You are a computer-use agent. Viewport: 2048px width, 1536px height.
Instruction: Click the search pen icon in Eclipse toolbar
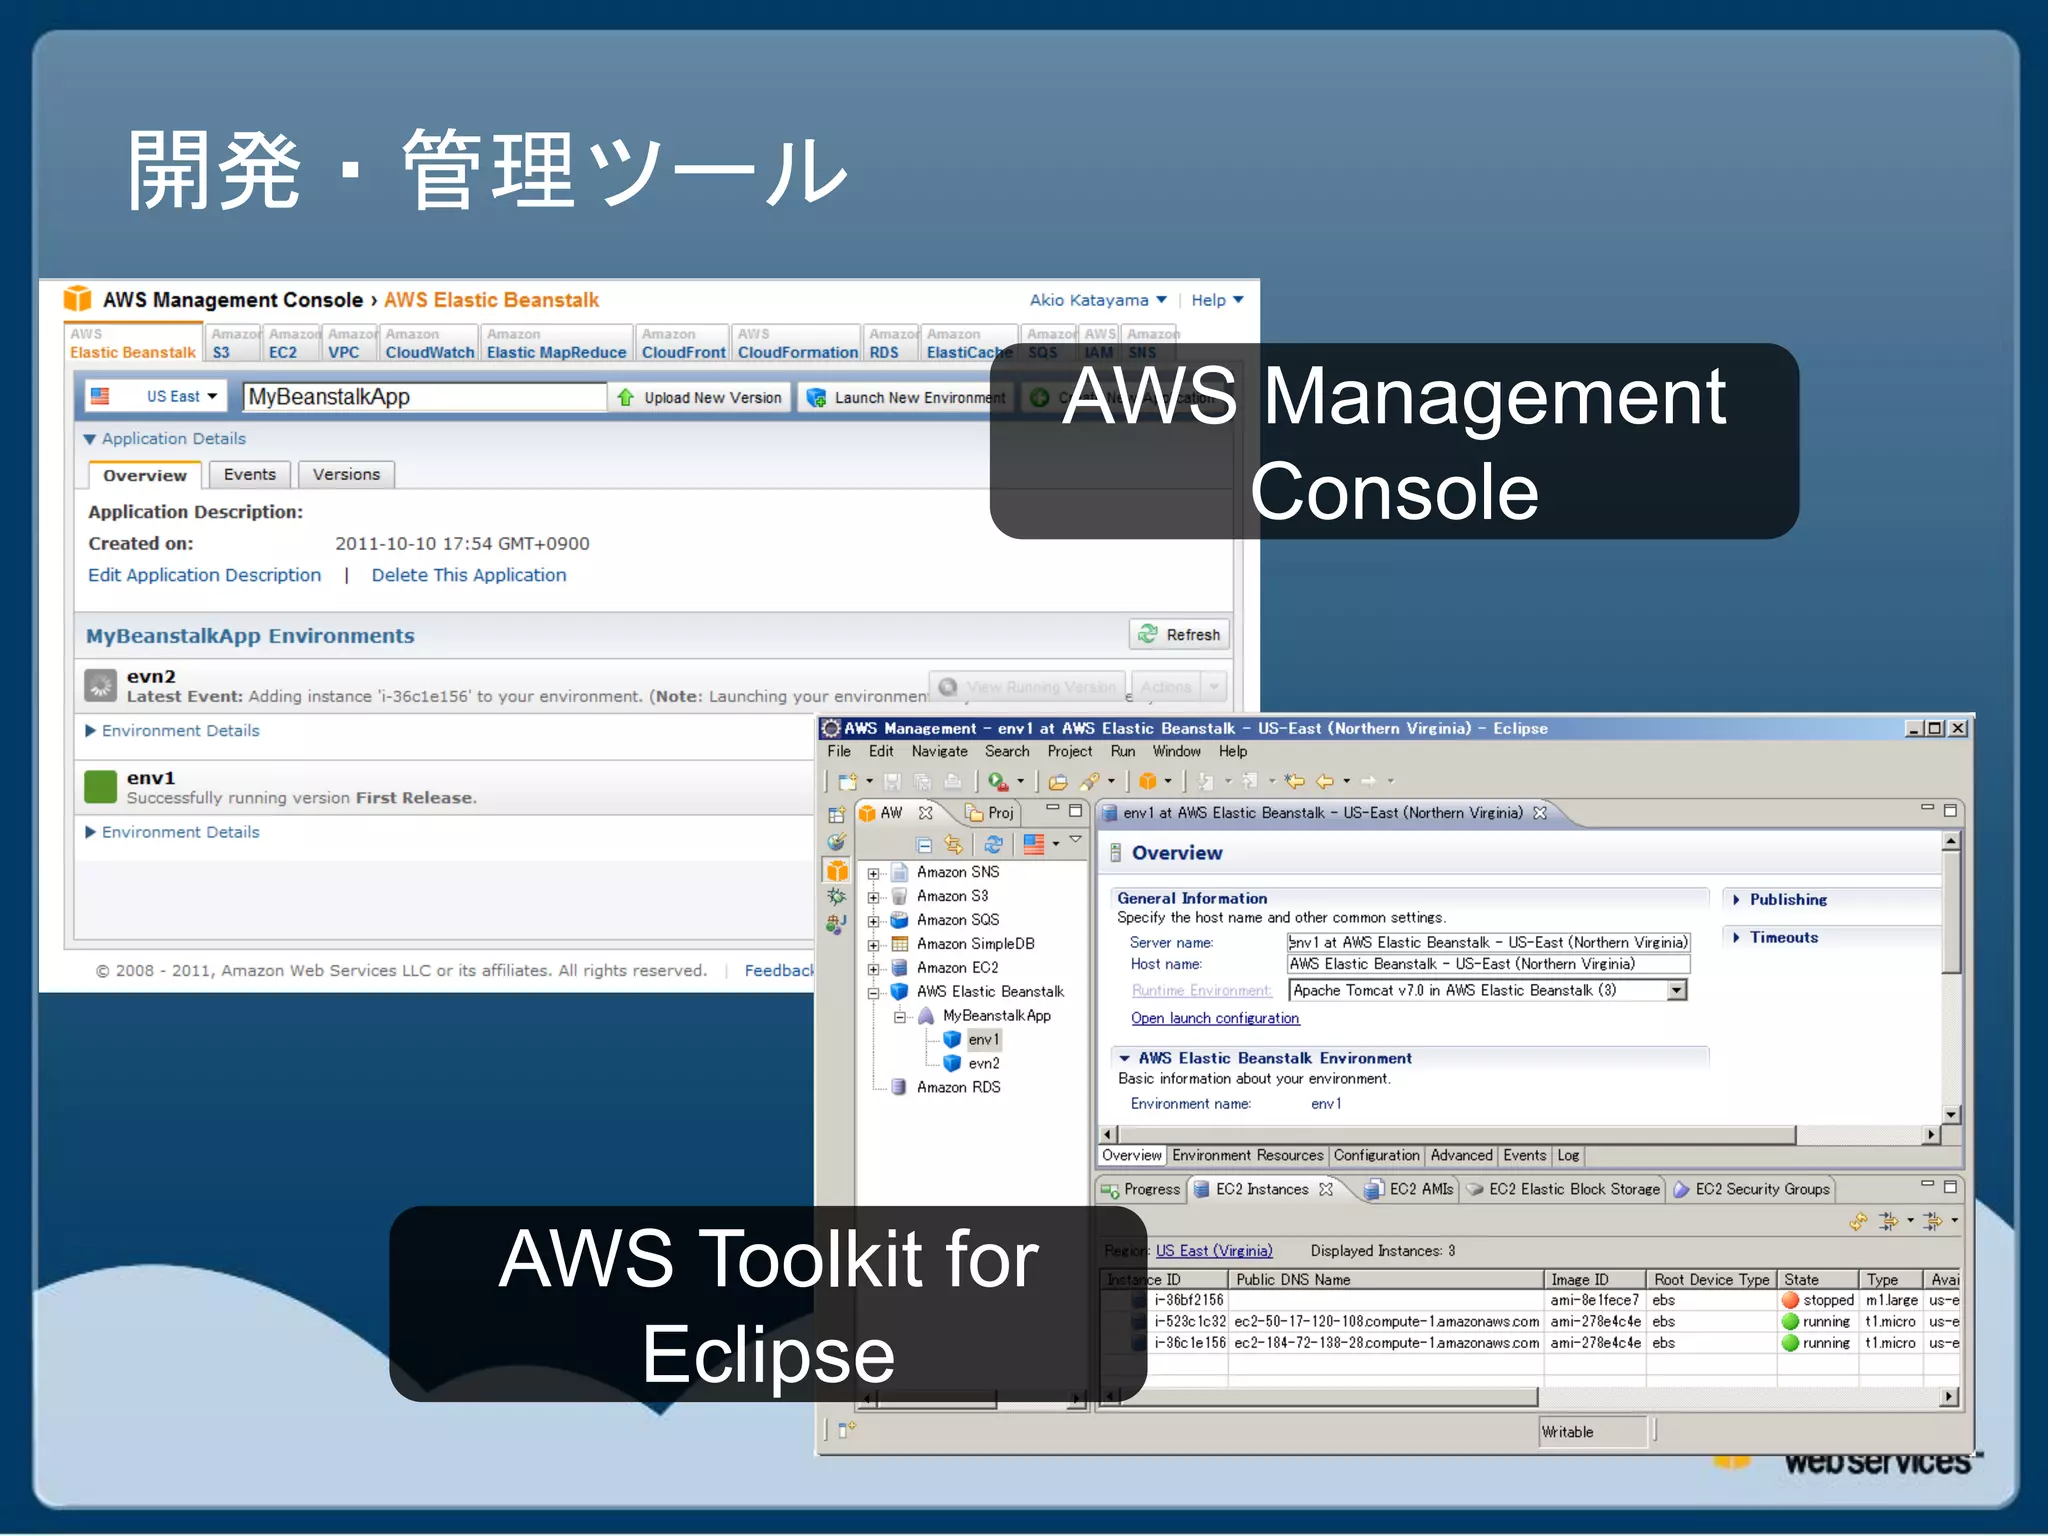point(1089,781)
